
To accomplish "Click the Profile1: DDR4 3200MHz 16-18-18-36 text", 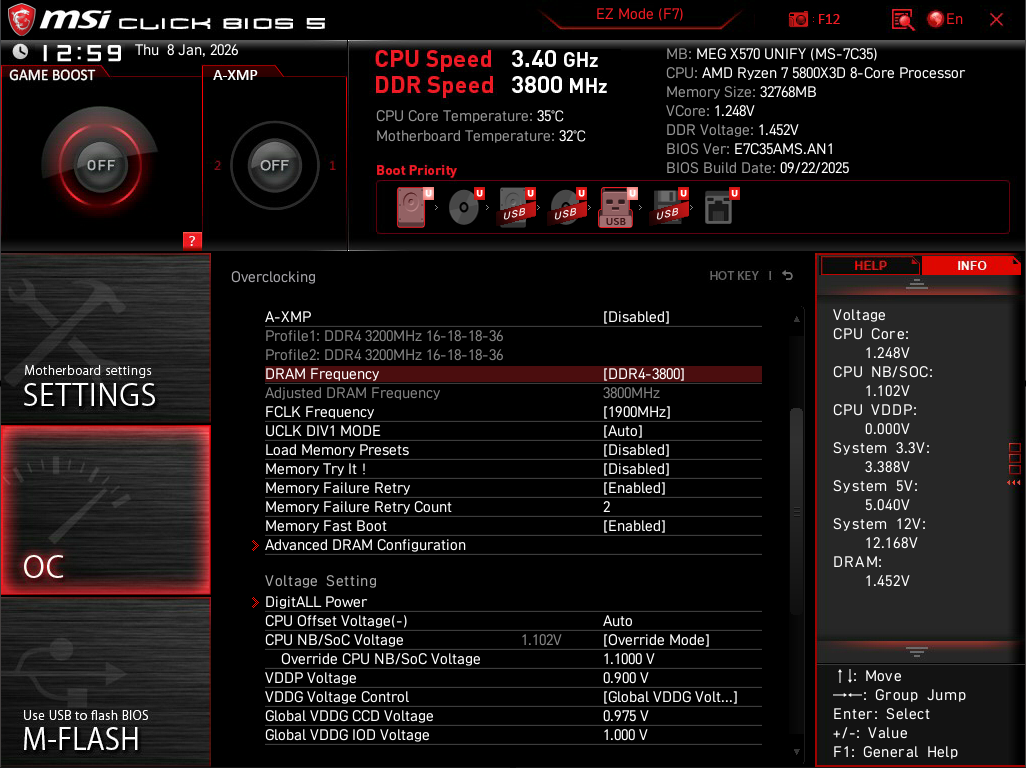I will [x=384, y=336].
